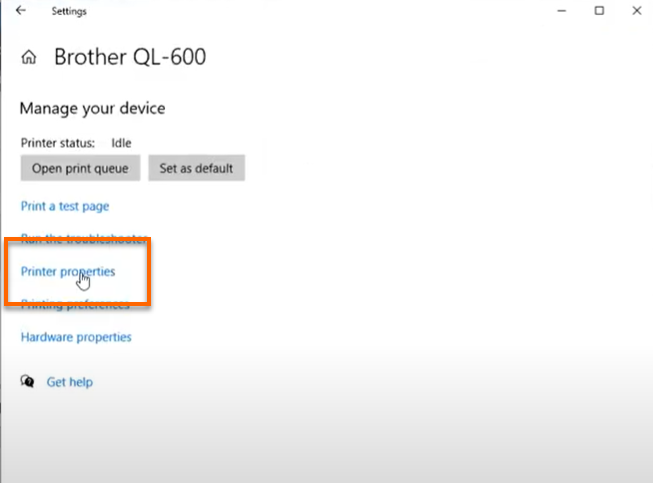Click the Get help chat bubble icon

[28, 381]
